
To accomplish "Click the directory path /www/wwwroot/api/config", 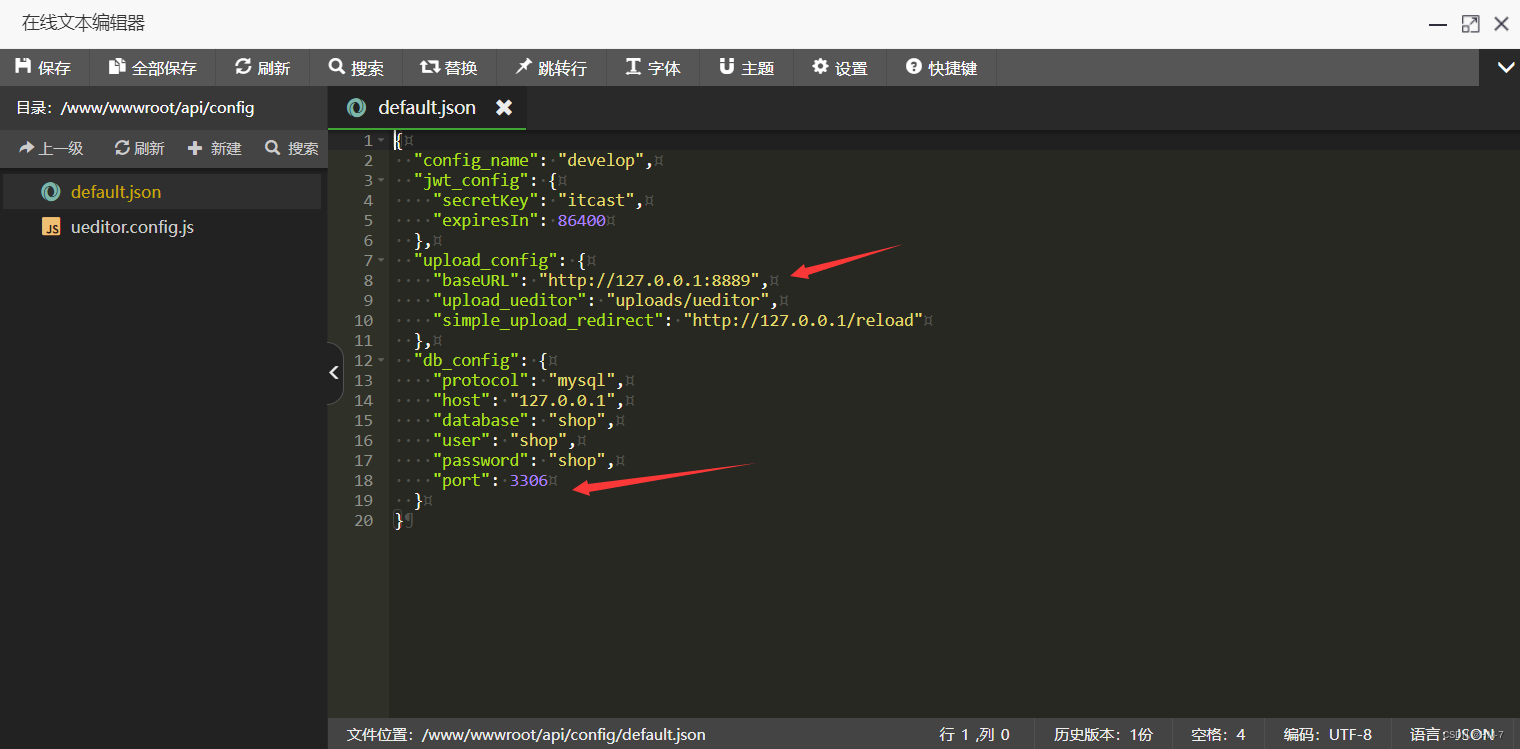I will [x=157, y=107].
